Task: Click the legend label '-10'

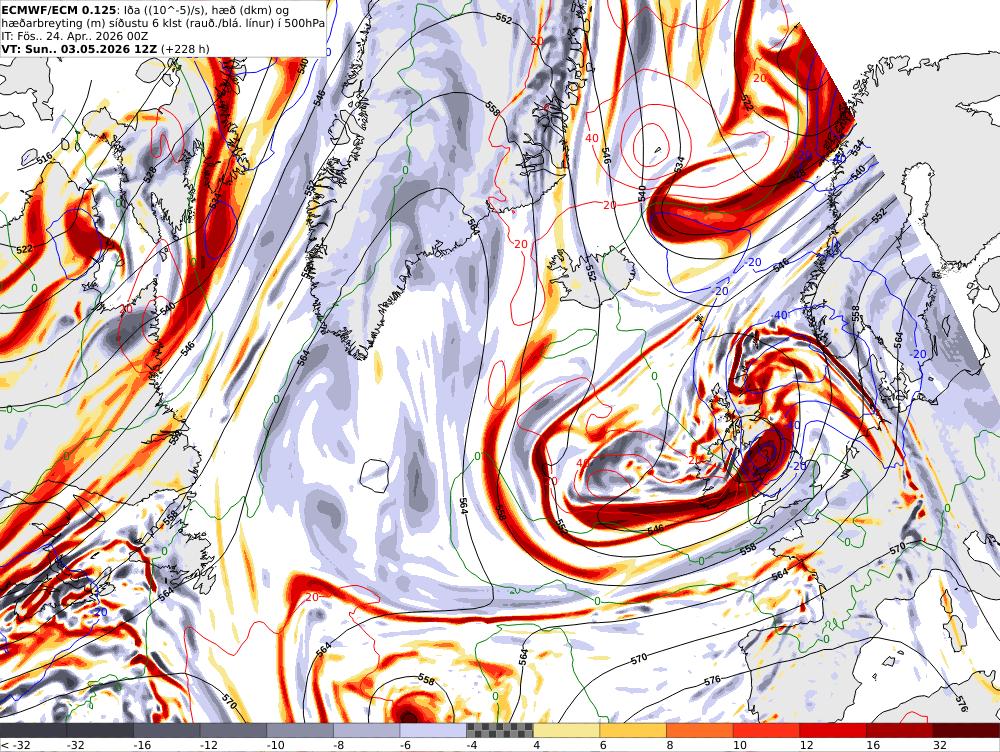Action: tap(275, 745)
